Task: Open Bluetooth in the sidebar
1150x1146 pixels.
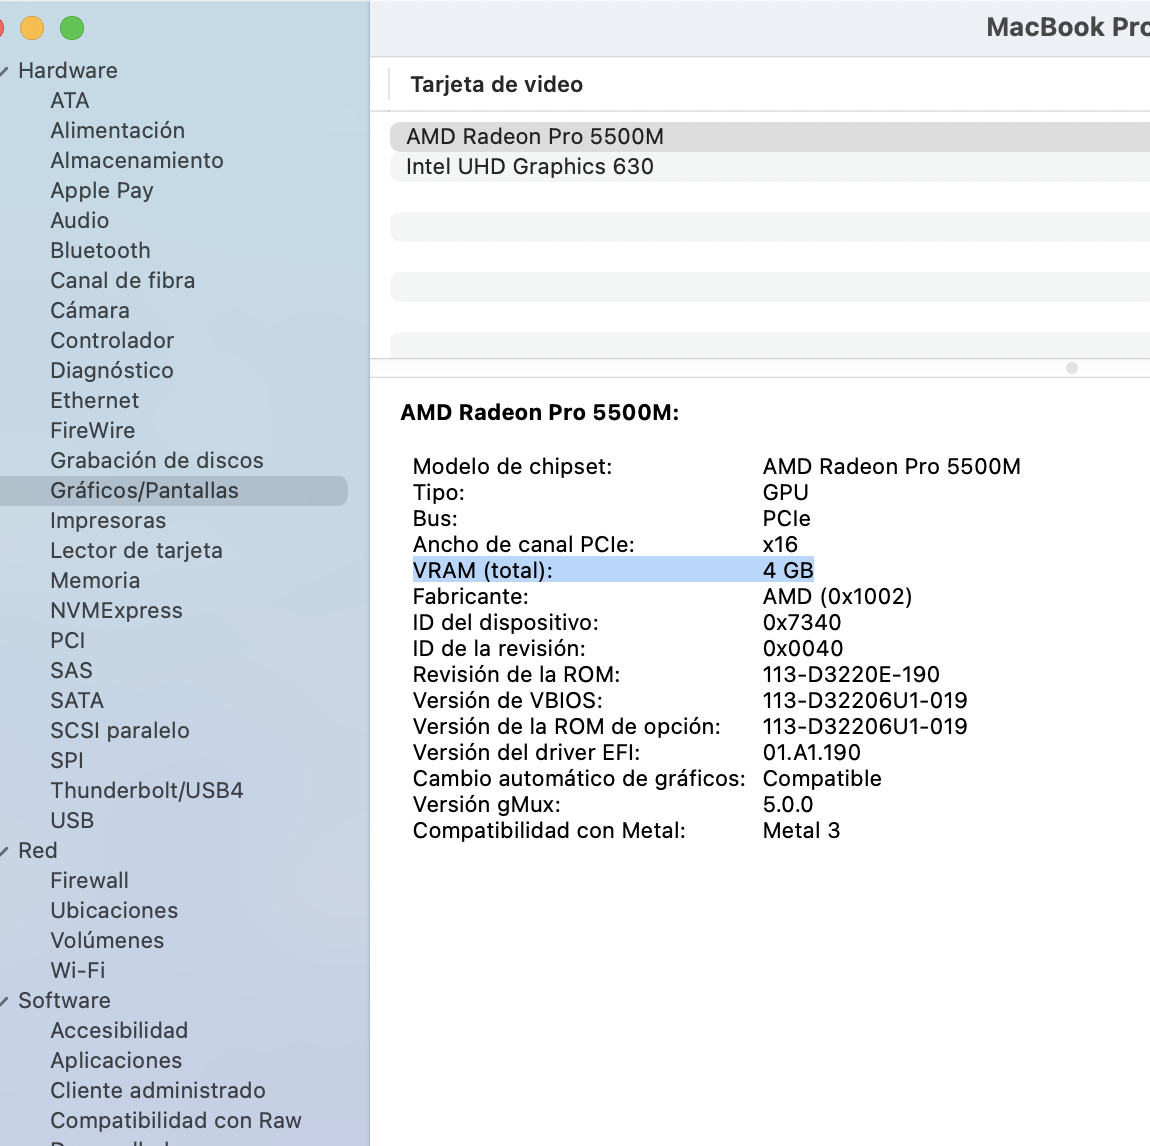Action: click(x=100, y=251)
